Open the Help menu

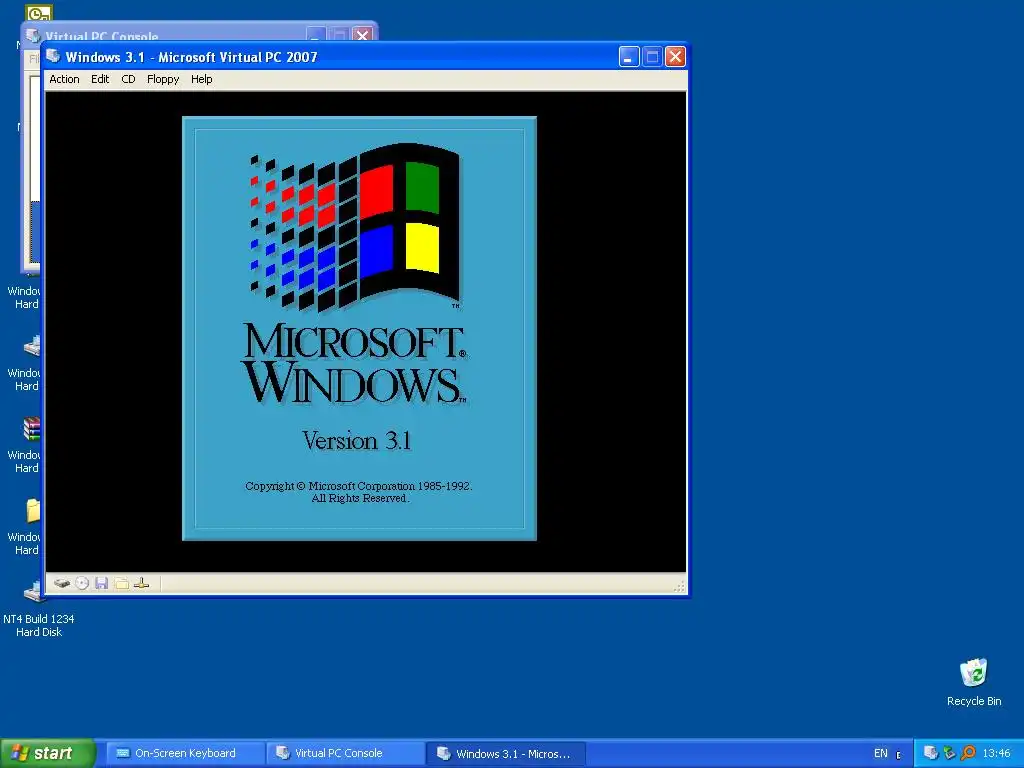click(x=201, y=79)
